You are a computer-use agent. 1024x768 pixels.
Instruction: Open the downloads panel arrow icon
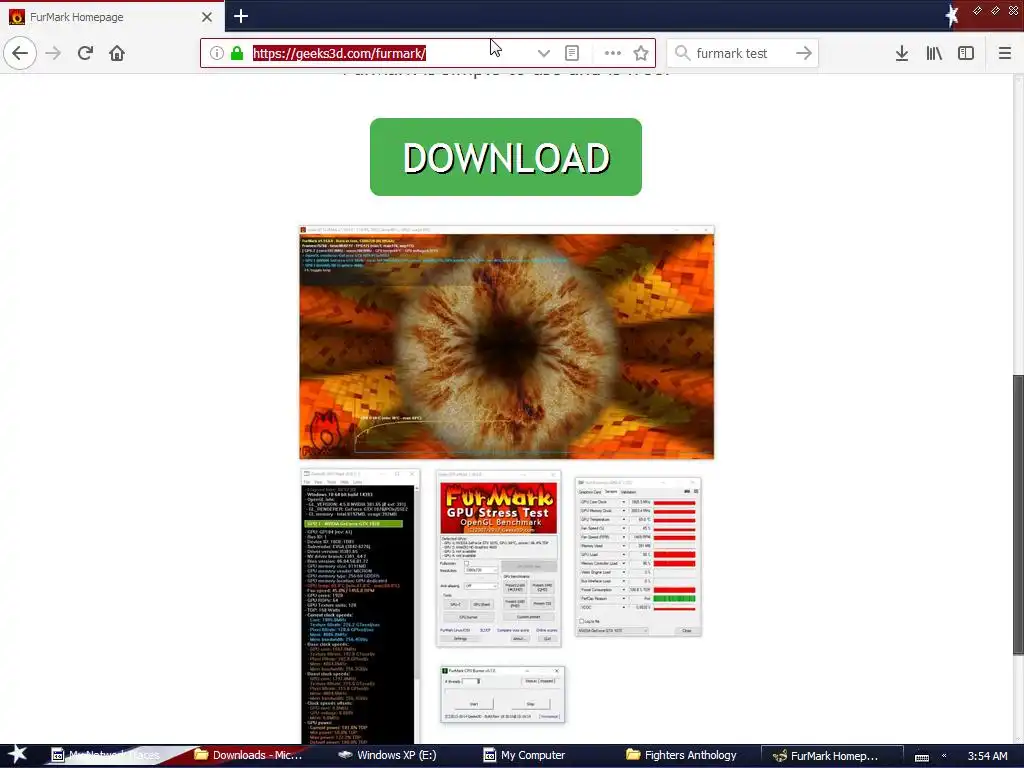point(902,54)
